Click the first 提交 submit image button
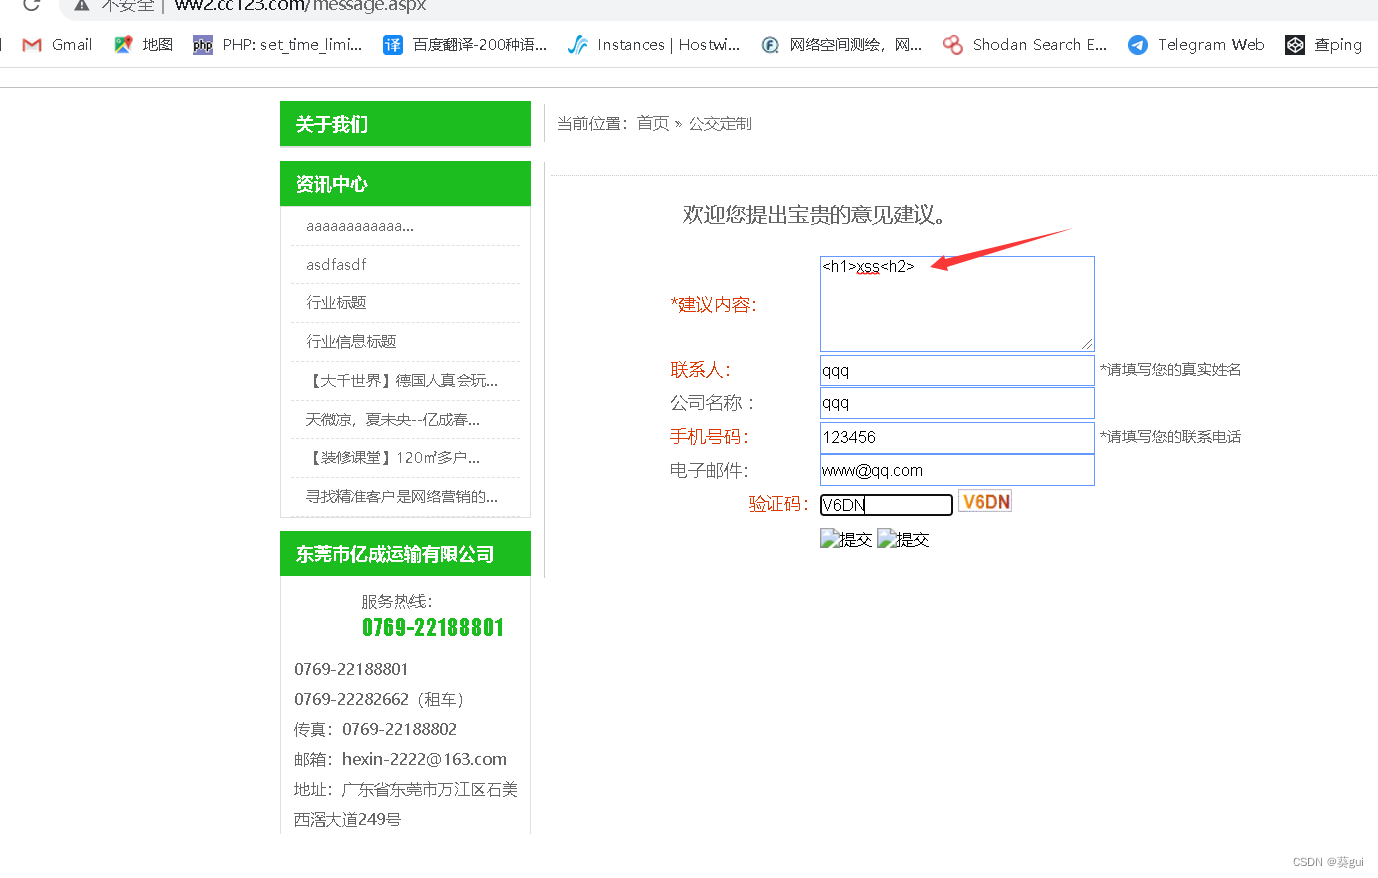1378x878 pixels. (x=846, y=540)
